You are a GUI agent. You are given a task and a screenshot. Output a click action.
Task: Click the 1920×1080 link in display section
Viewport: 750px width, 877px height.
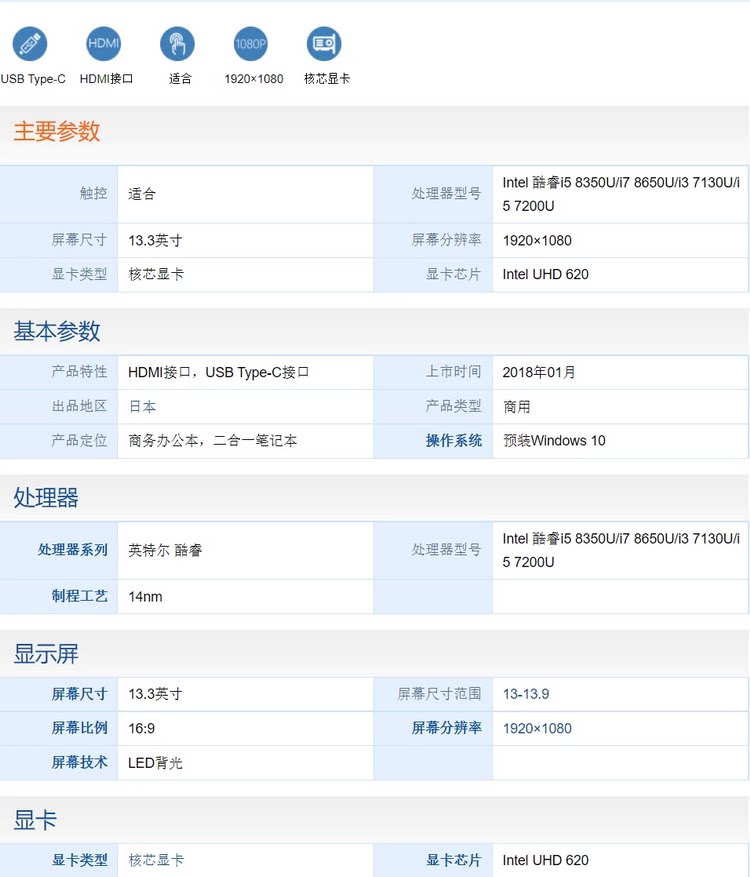click(x=537, y=728)
